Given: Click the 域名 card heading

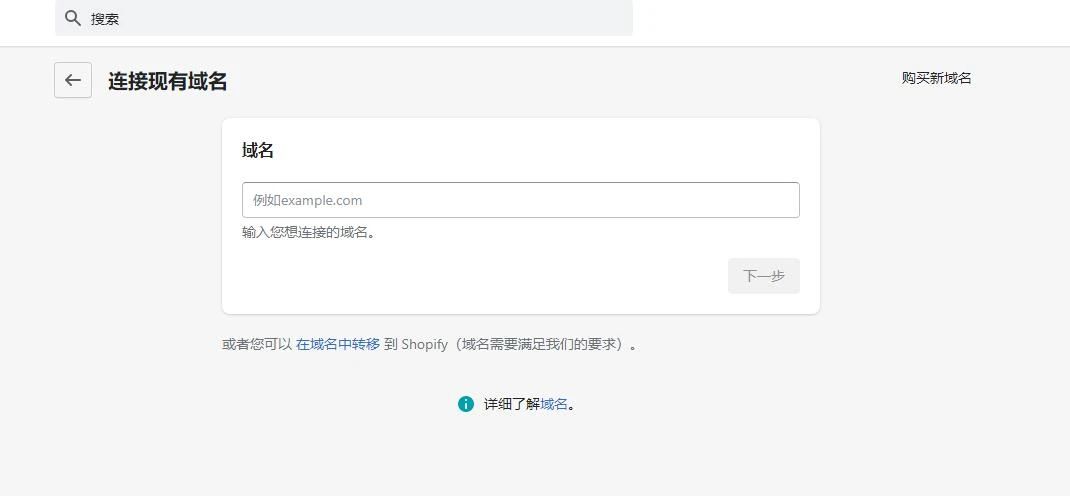Looking at the screenshot, I should click(x=258, y=151).
